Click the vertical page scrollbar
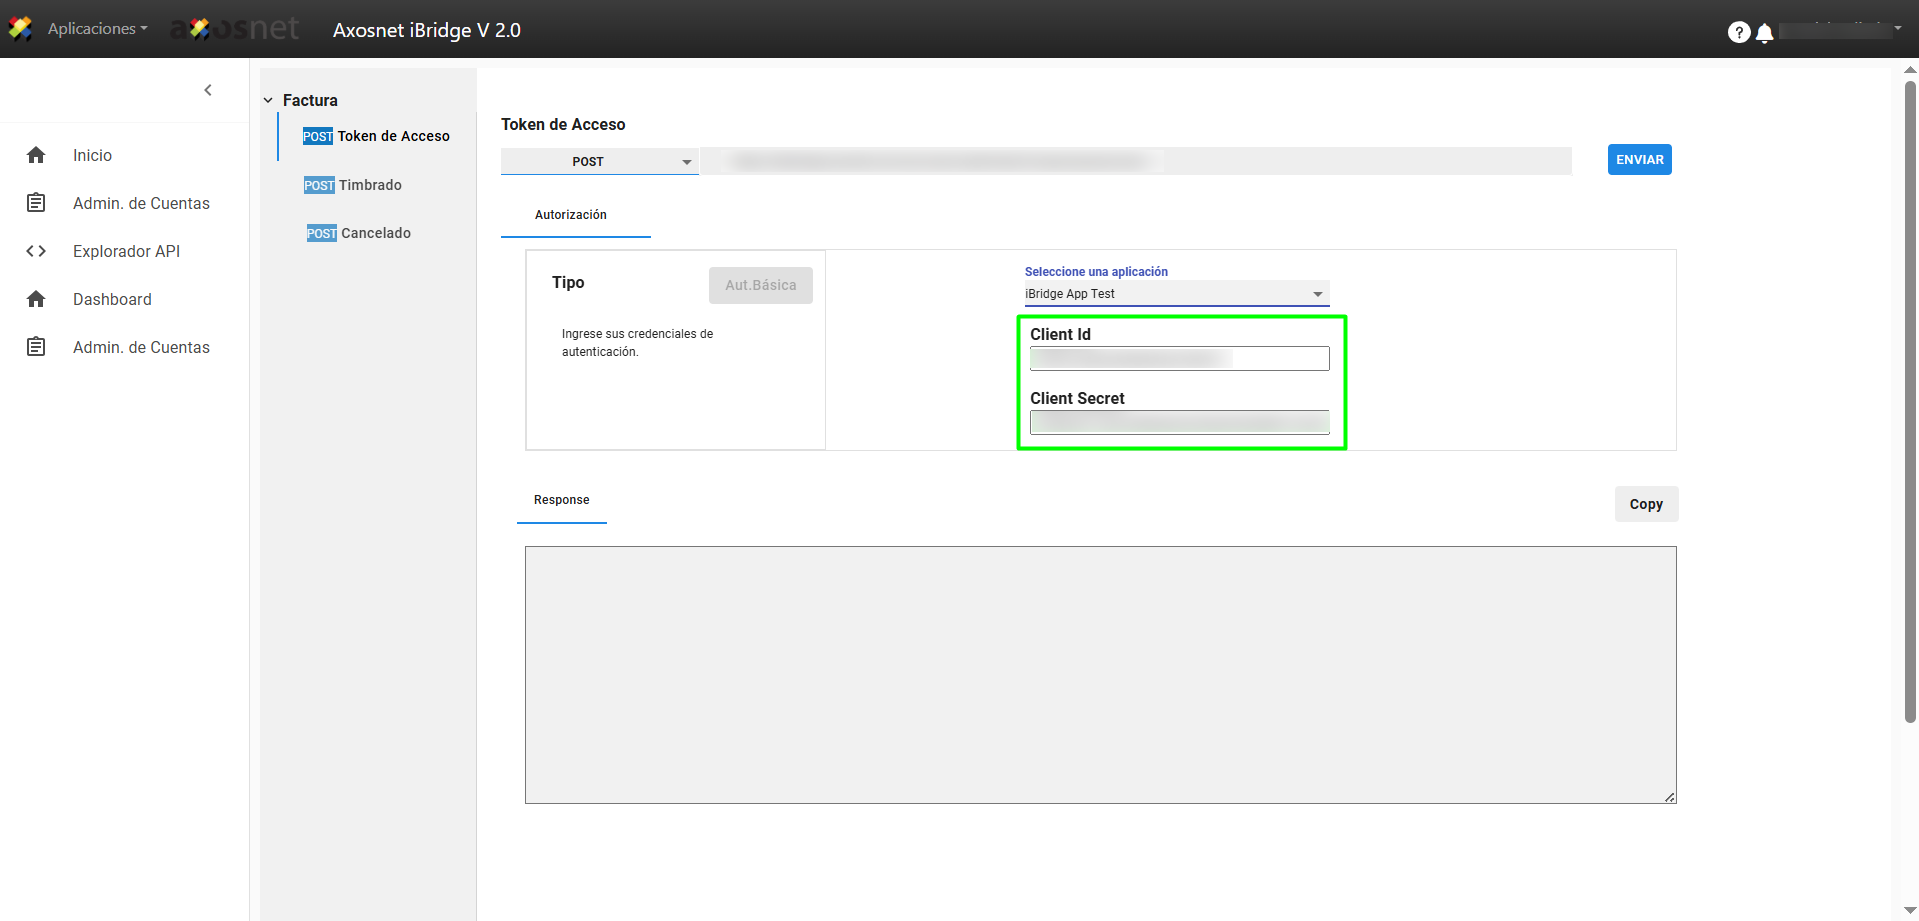The height and width of the screenshot is (921, 1919). (x=1909, y=400)
